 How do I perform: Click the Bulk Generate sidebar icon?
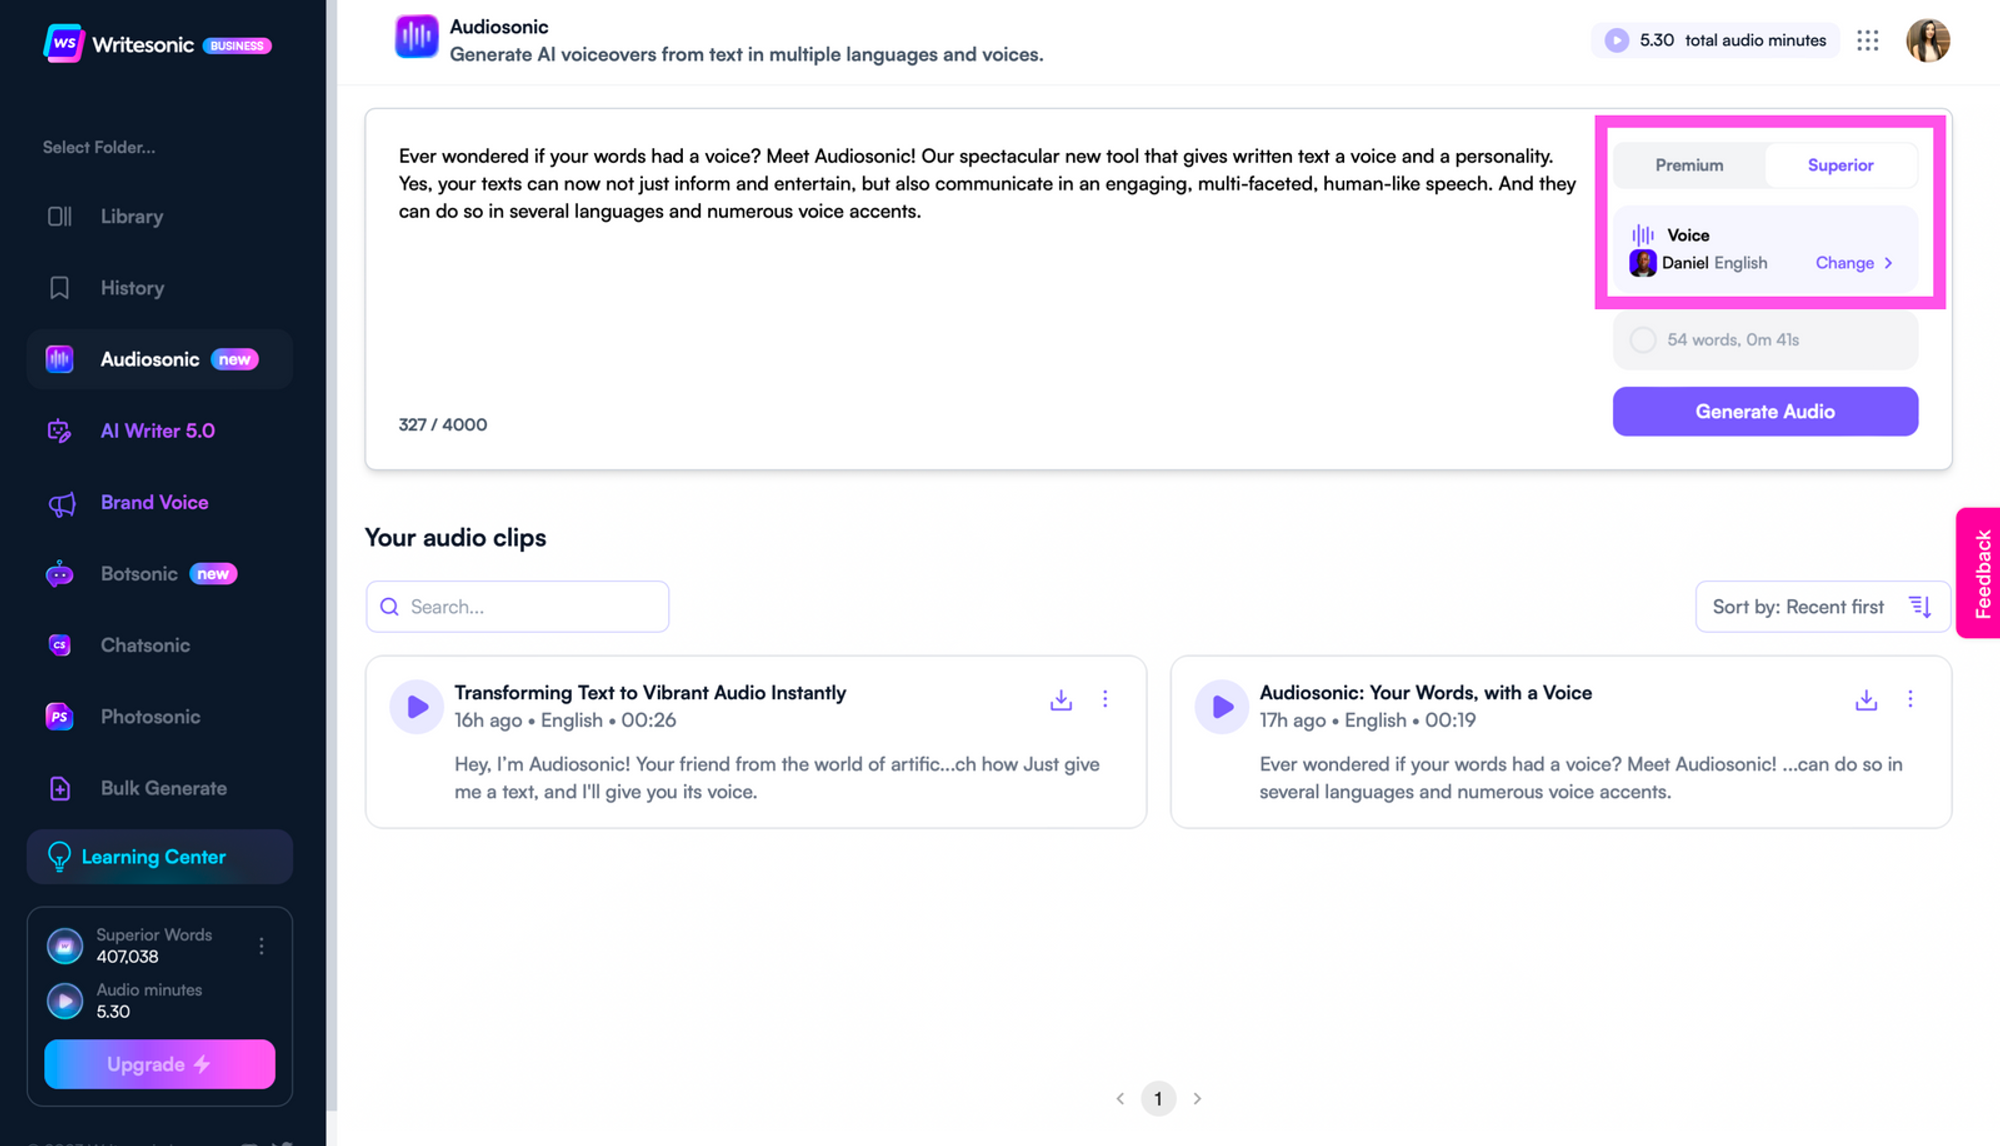[x=58, y=787]
